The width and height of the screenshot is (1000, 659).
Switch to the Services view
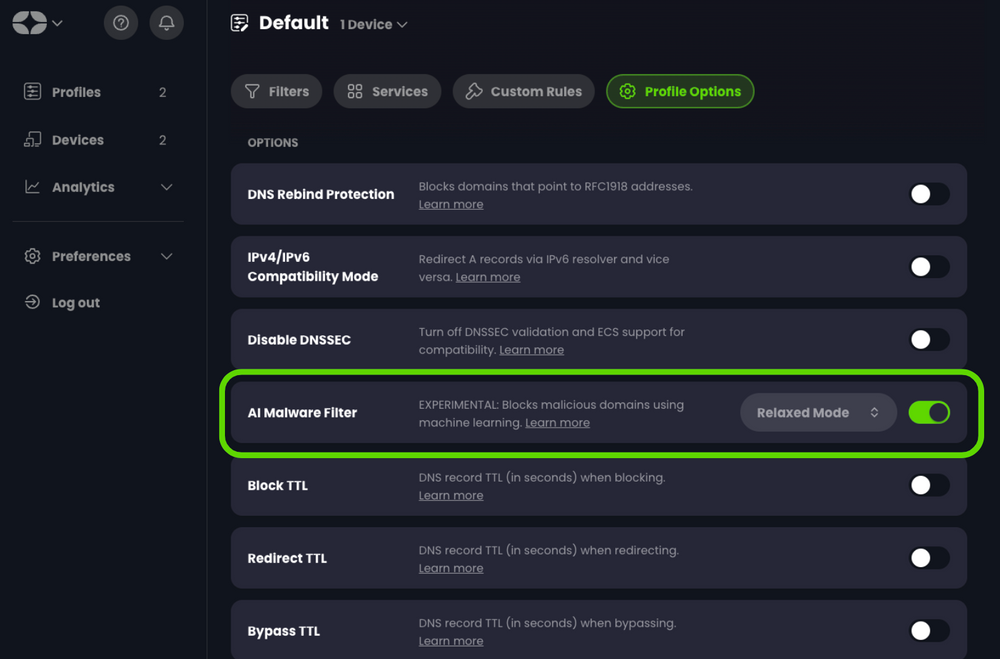tap(387, 91)
